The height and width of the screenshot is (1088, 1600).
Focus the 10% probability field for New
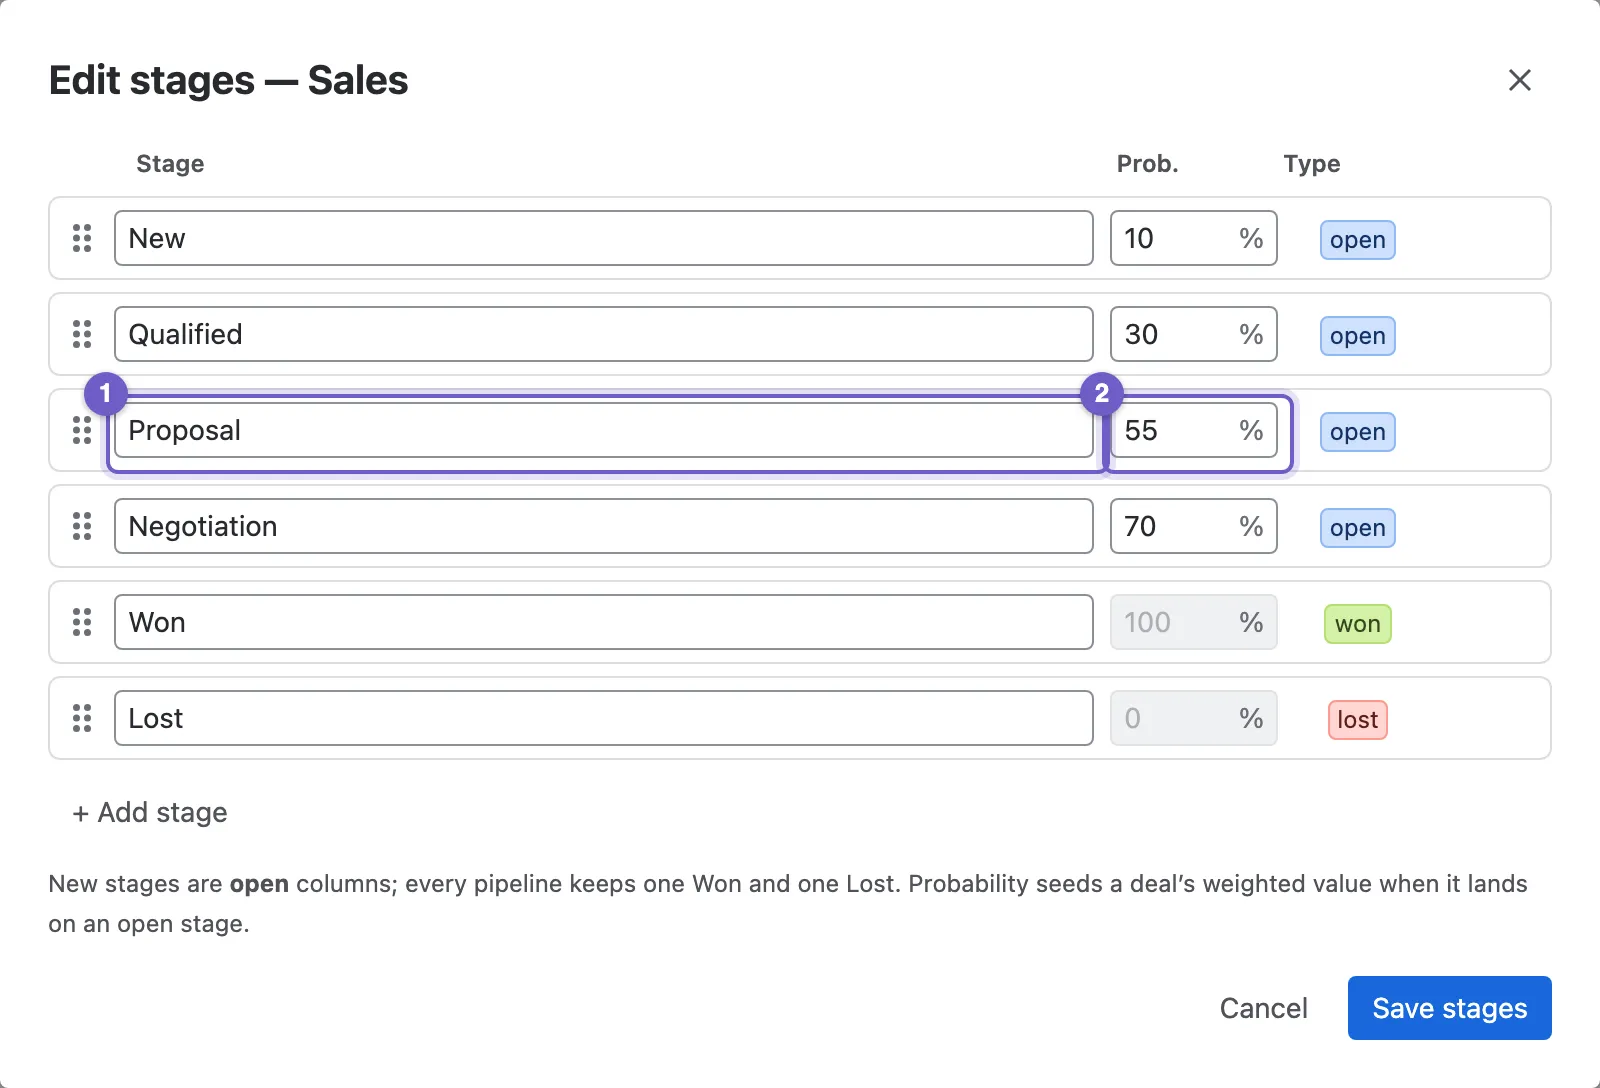coord(1193,238)
